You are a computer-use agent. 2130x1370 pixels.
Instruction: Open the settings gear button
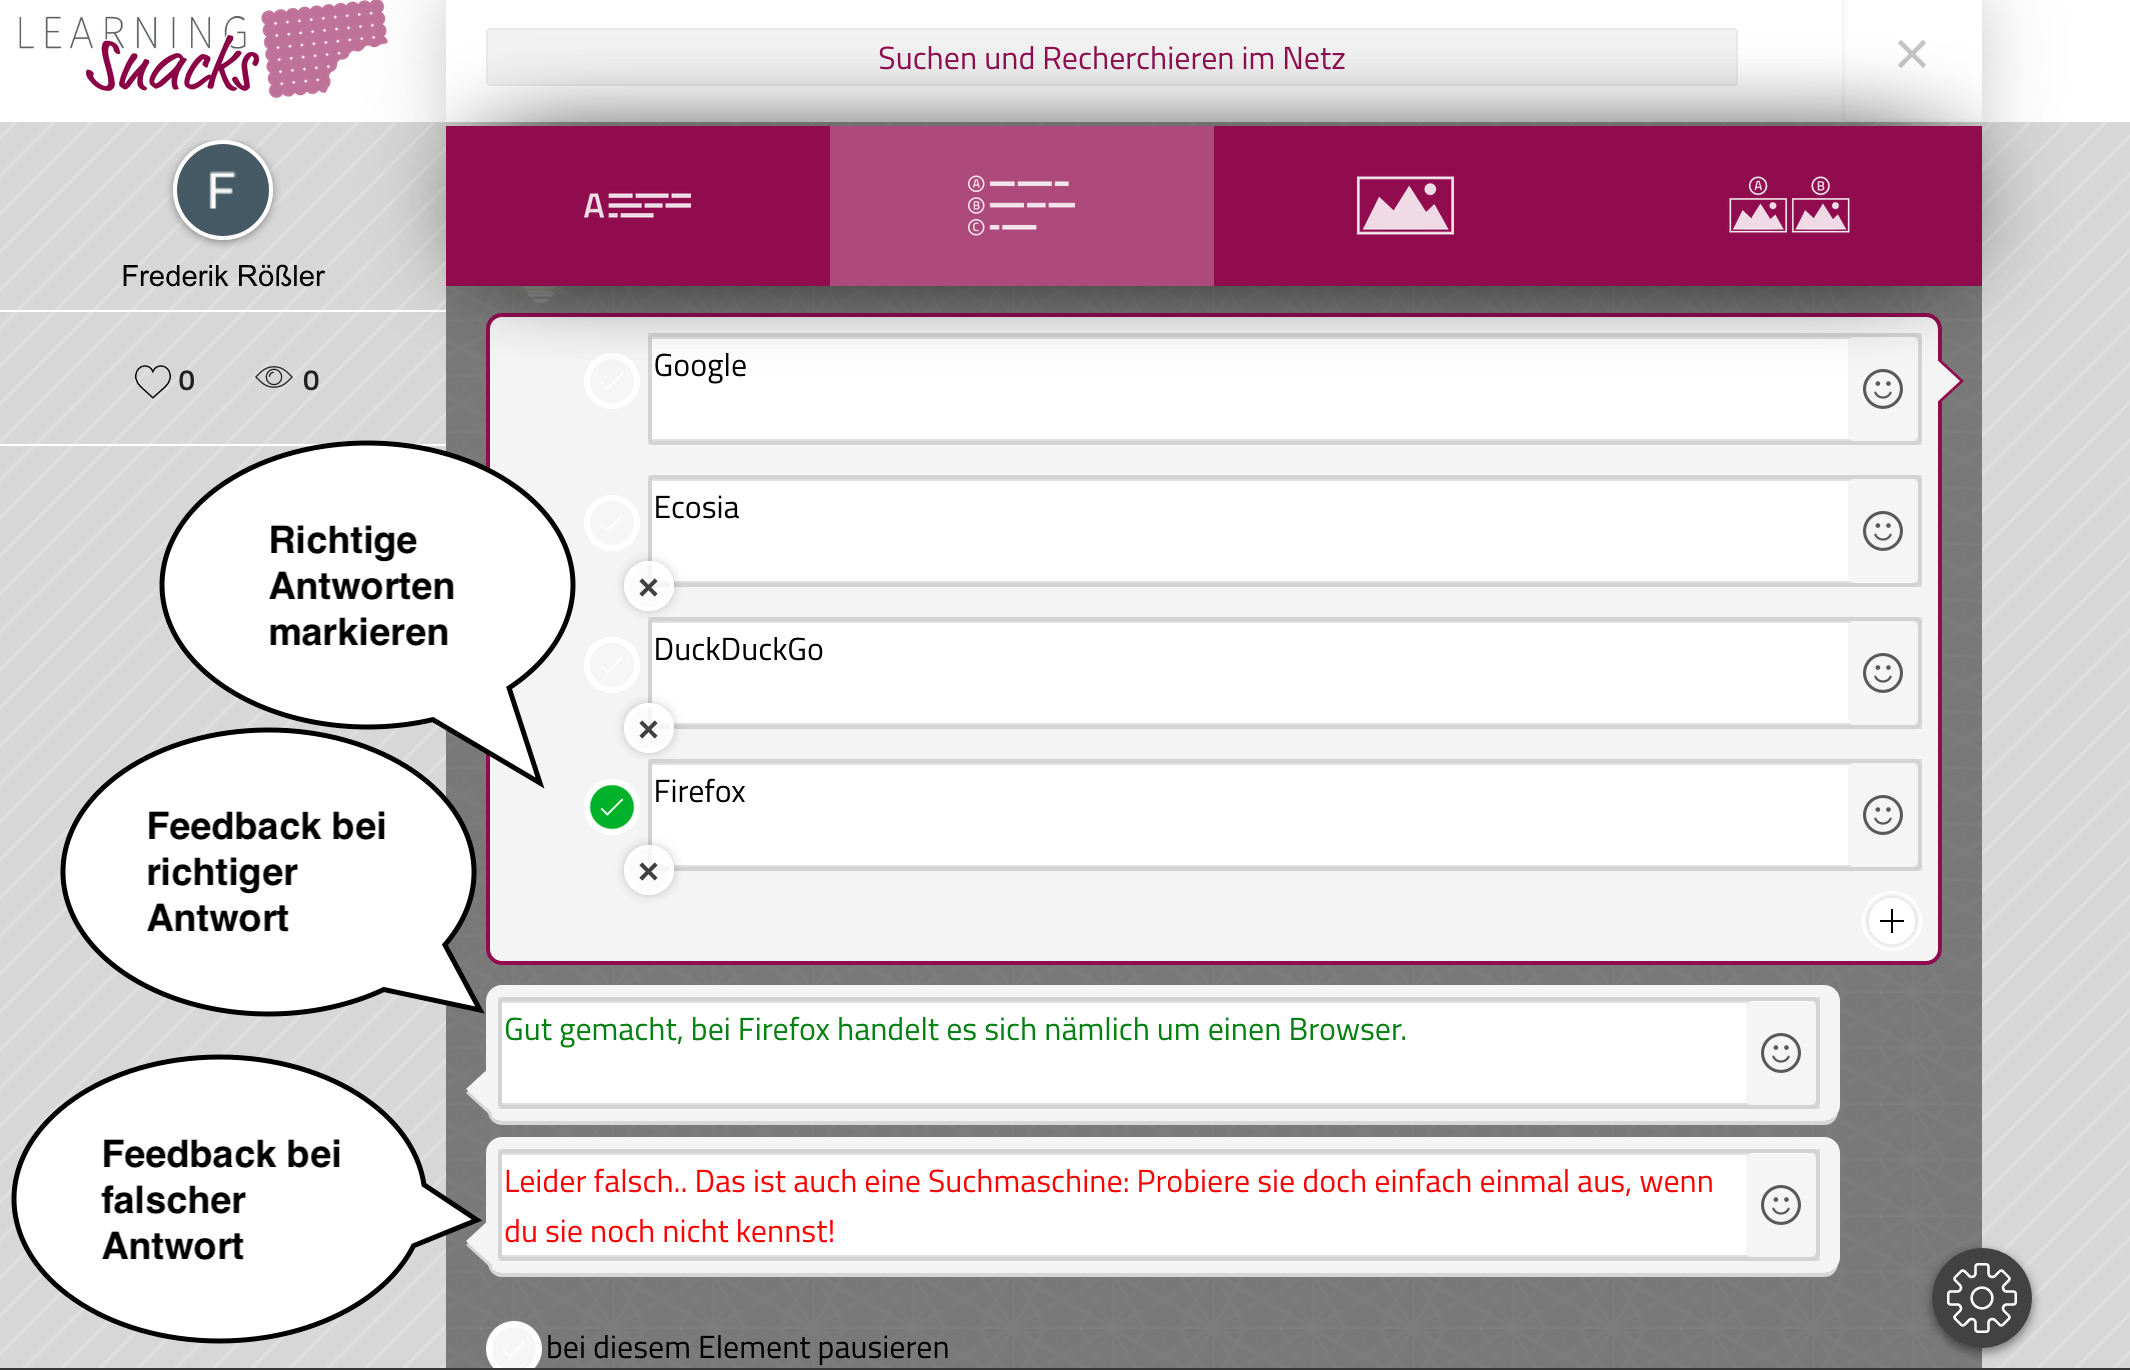click(x=1981, y=1298)
